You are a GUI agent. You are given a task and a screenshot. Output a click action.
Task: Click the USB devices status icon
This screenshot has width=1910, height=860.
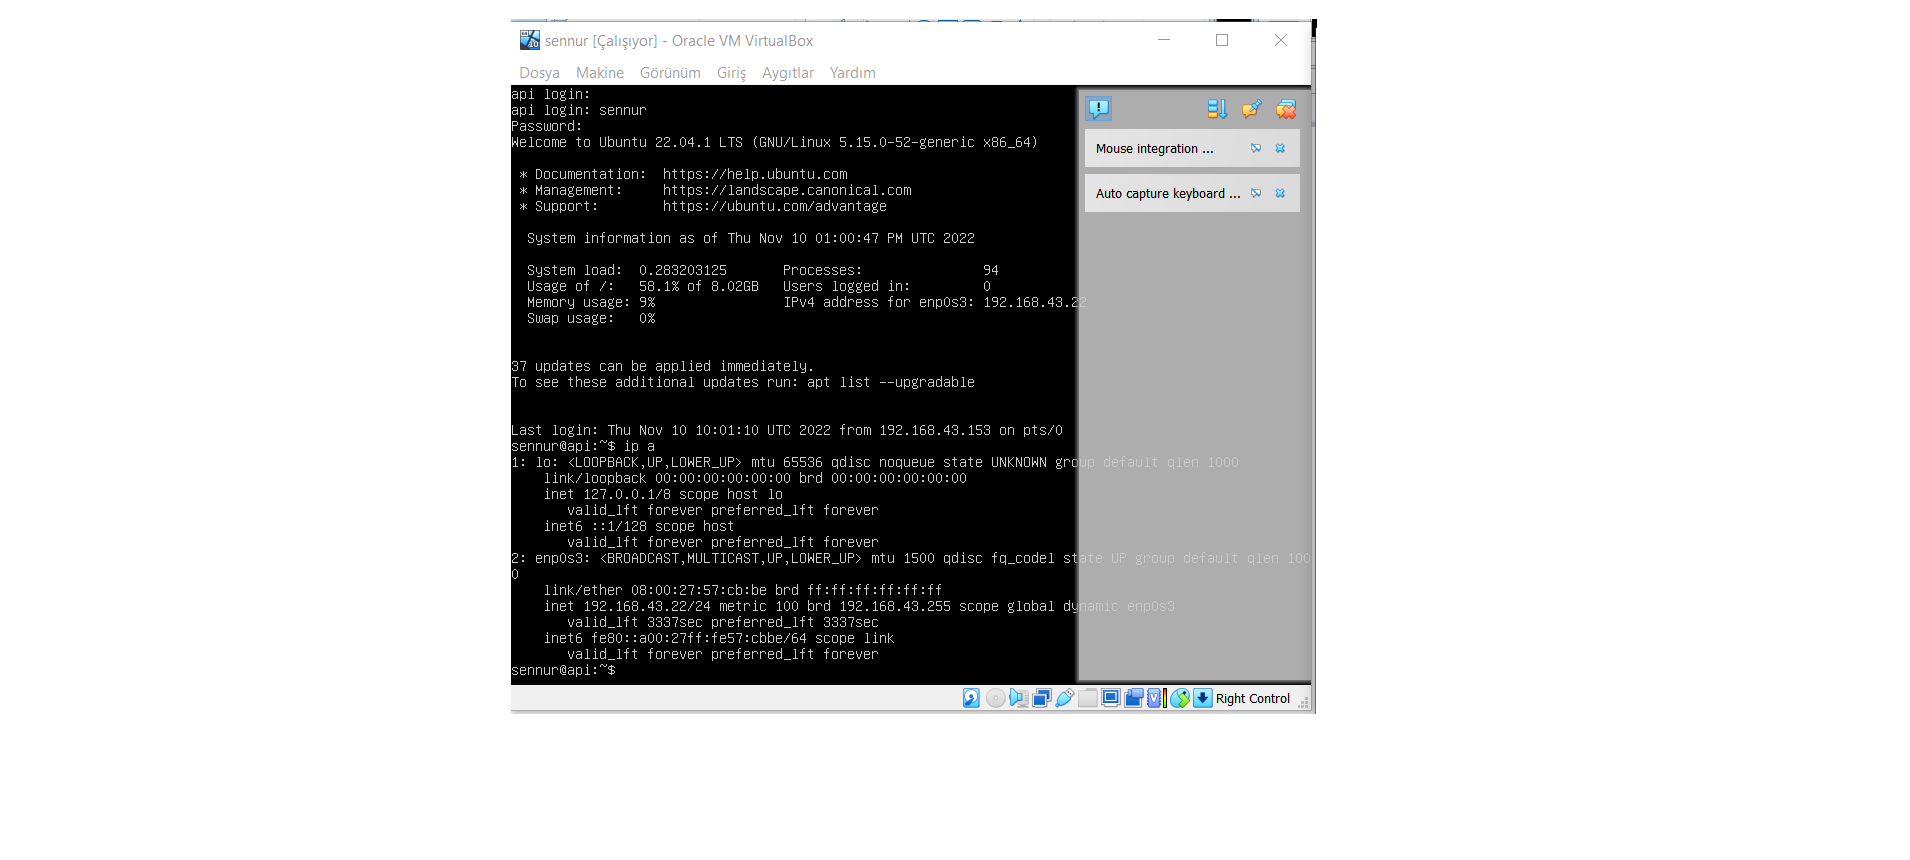(x=1065, y=698)
